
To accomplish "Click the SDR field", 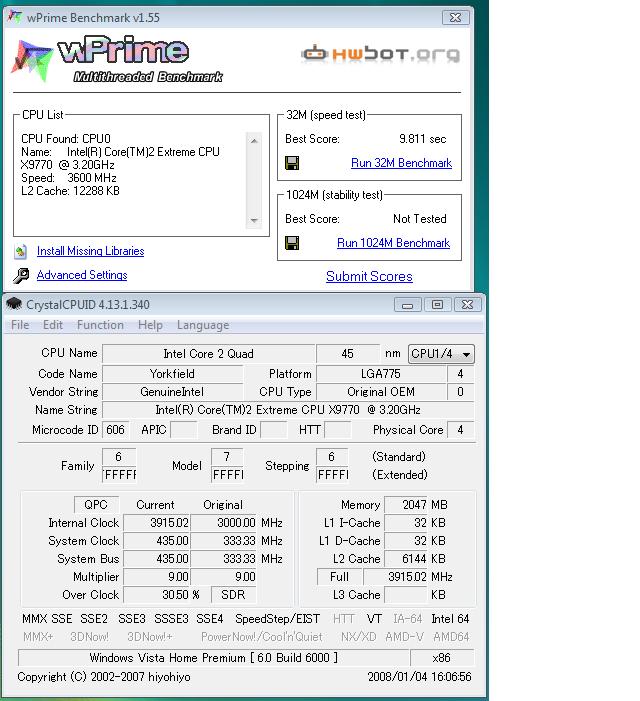I will click(x=233, y=595).
